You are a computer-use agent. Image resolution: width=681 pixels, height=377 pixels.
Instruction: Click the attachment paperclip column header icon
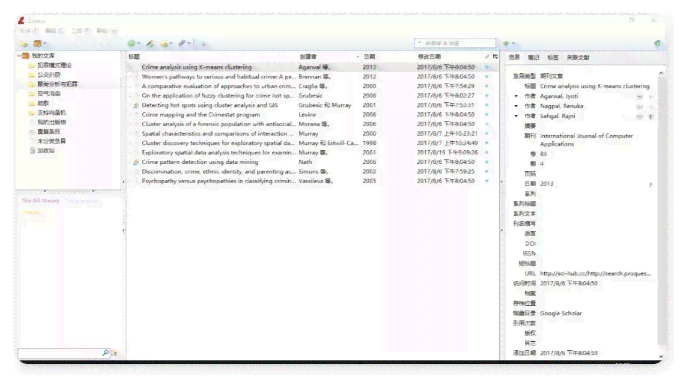click(487, 56)
